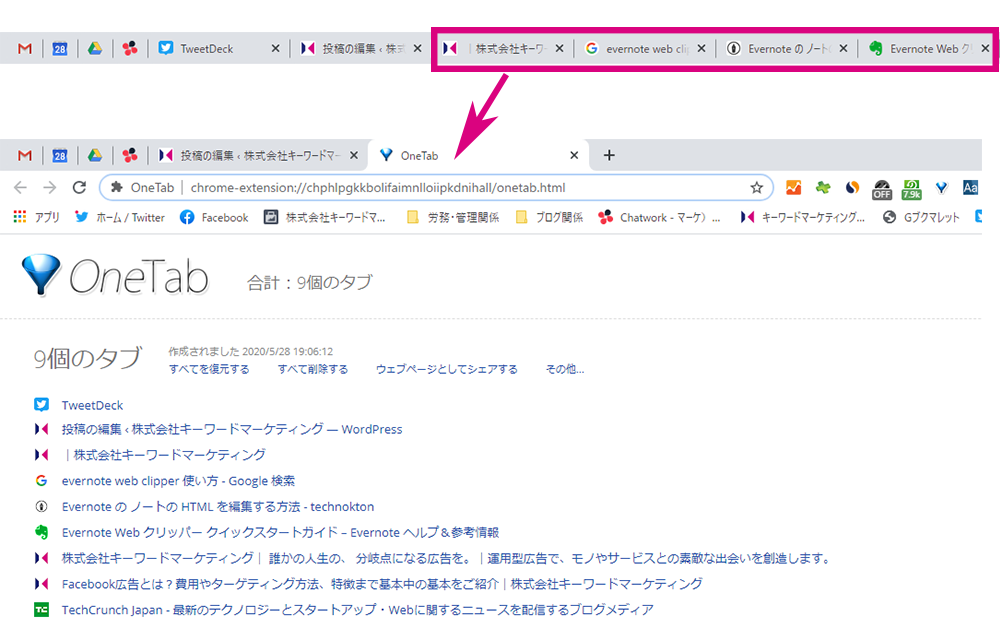Open the ｜株式会社キーワードマーケティング saved link
Screen dimensions: 1000x640
pyautogui.click(x=164, y=455)
